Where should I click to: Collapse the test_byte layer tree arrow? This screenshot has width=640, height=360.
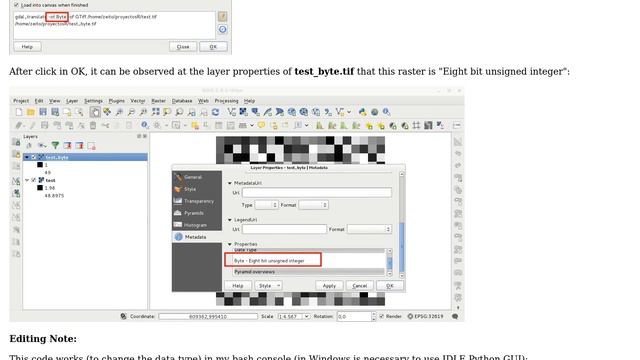(27, 157)
